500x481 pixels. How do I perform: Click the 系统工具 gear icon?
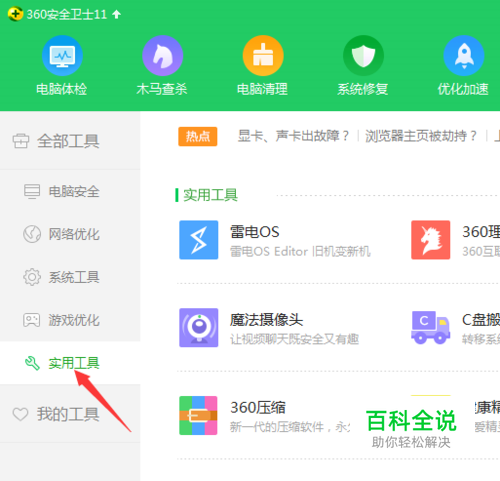click(32, 277)
